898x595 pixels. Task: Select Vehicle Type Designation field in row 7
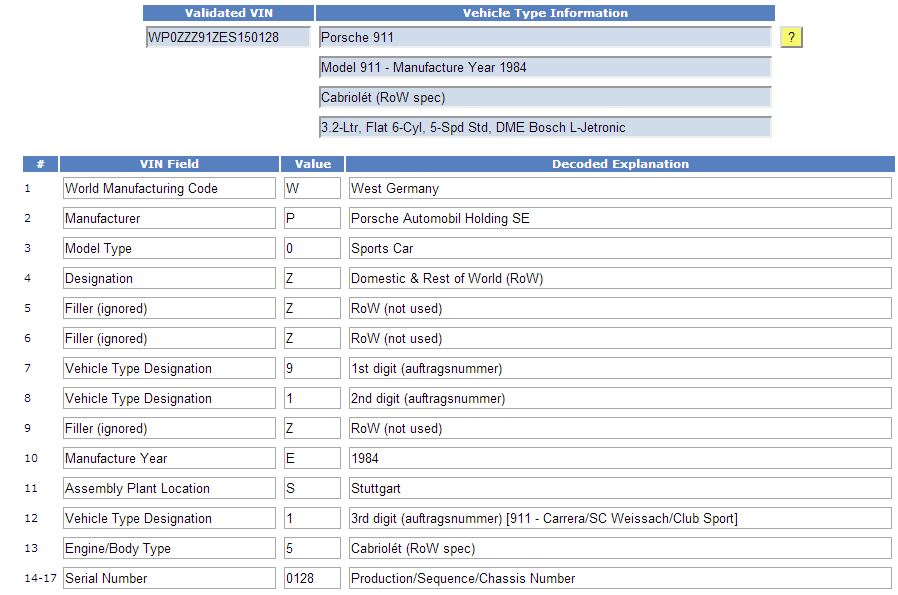pos(169,368)
